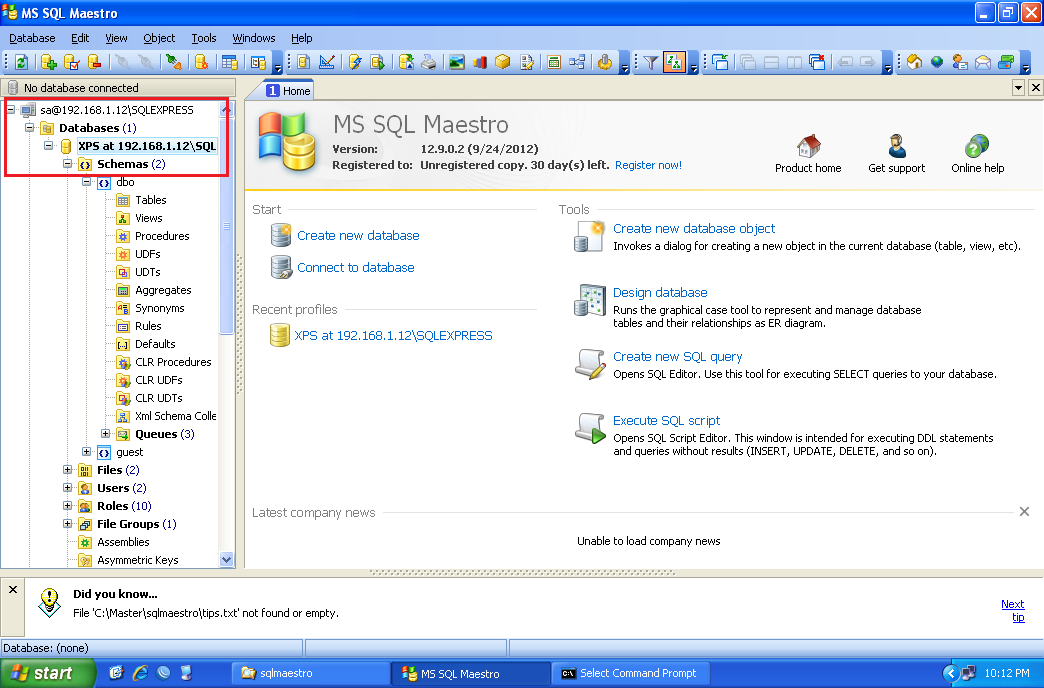Click the green plug connection toolbar icon
The image size is (1044, 688).
pos(174,63)
